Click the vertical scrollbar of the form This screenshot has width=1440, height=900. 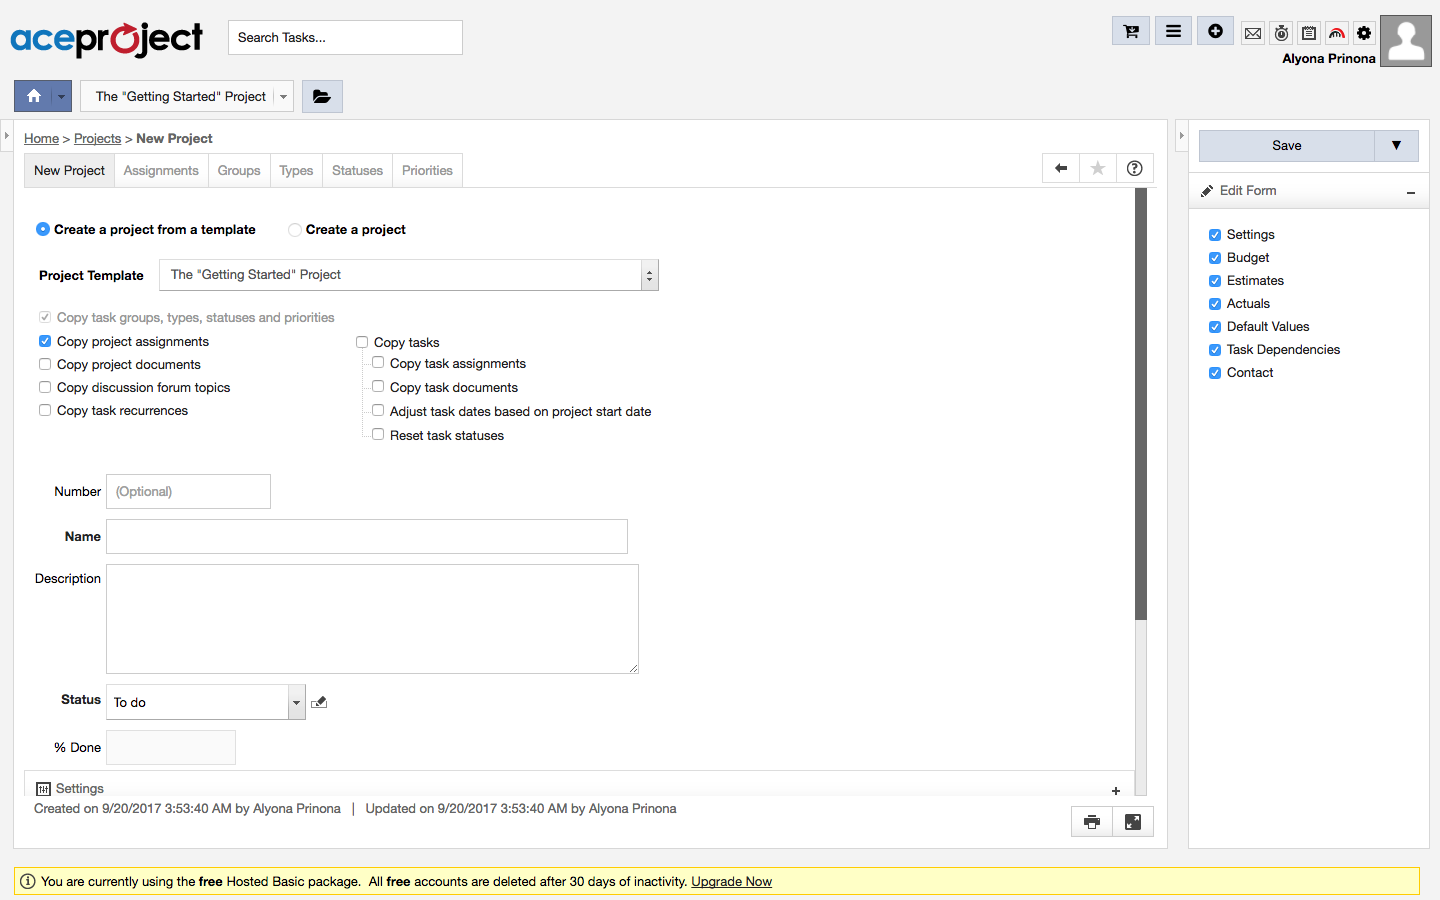1141,400
